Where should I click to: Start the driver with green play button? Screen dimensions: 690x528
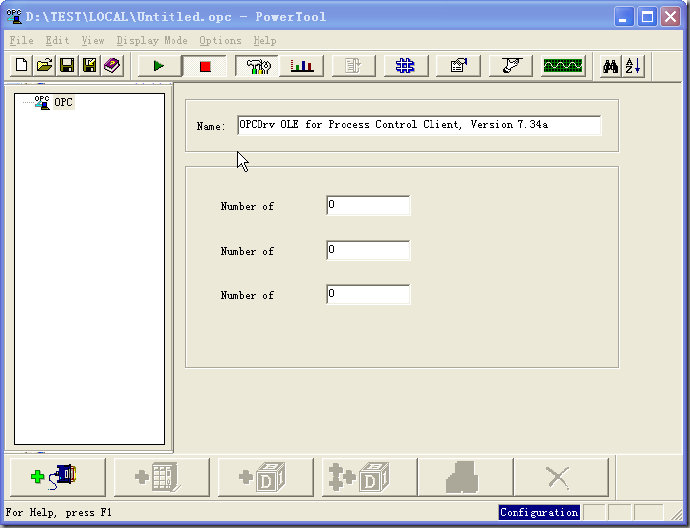pos(159,66)
